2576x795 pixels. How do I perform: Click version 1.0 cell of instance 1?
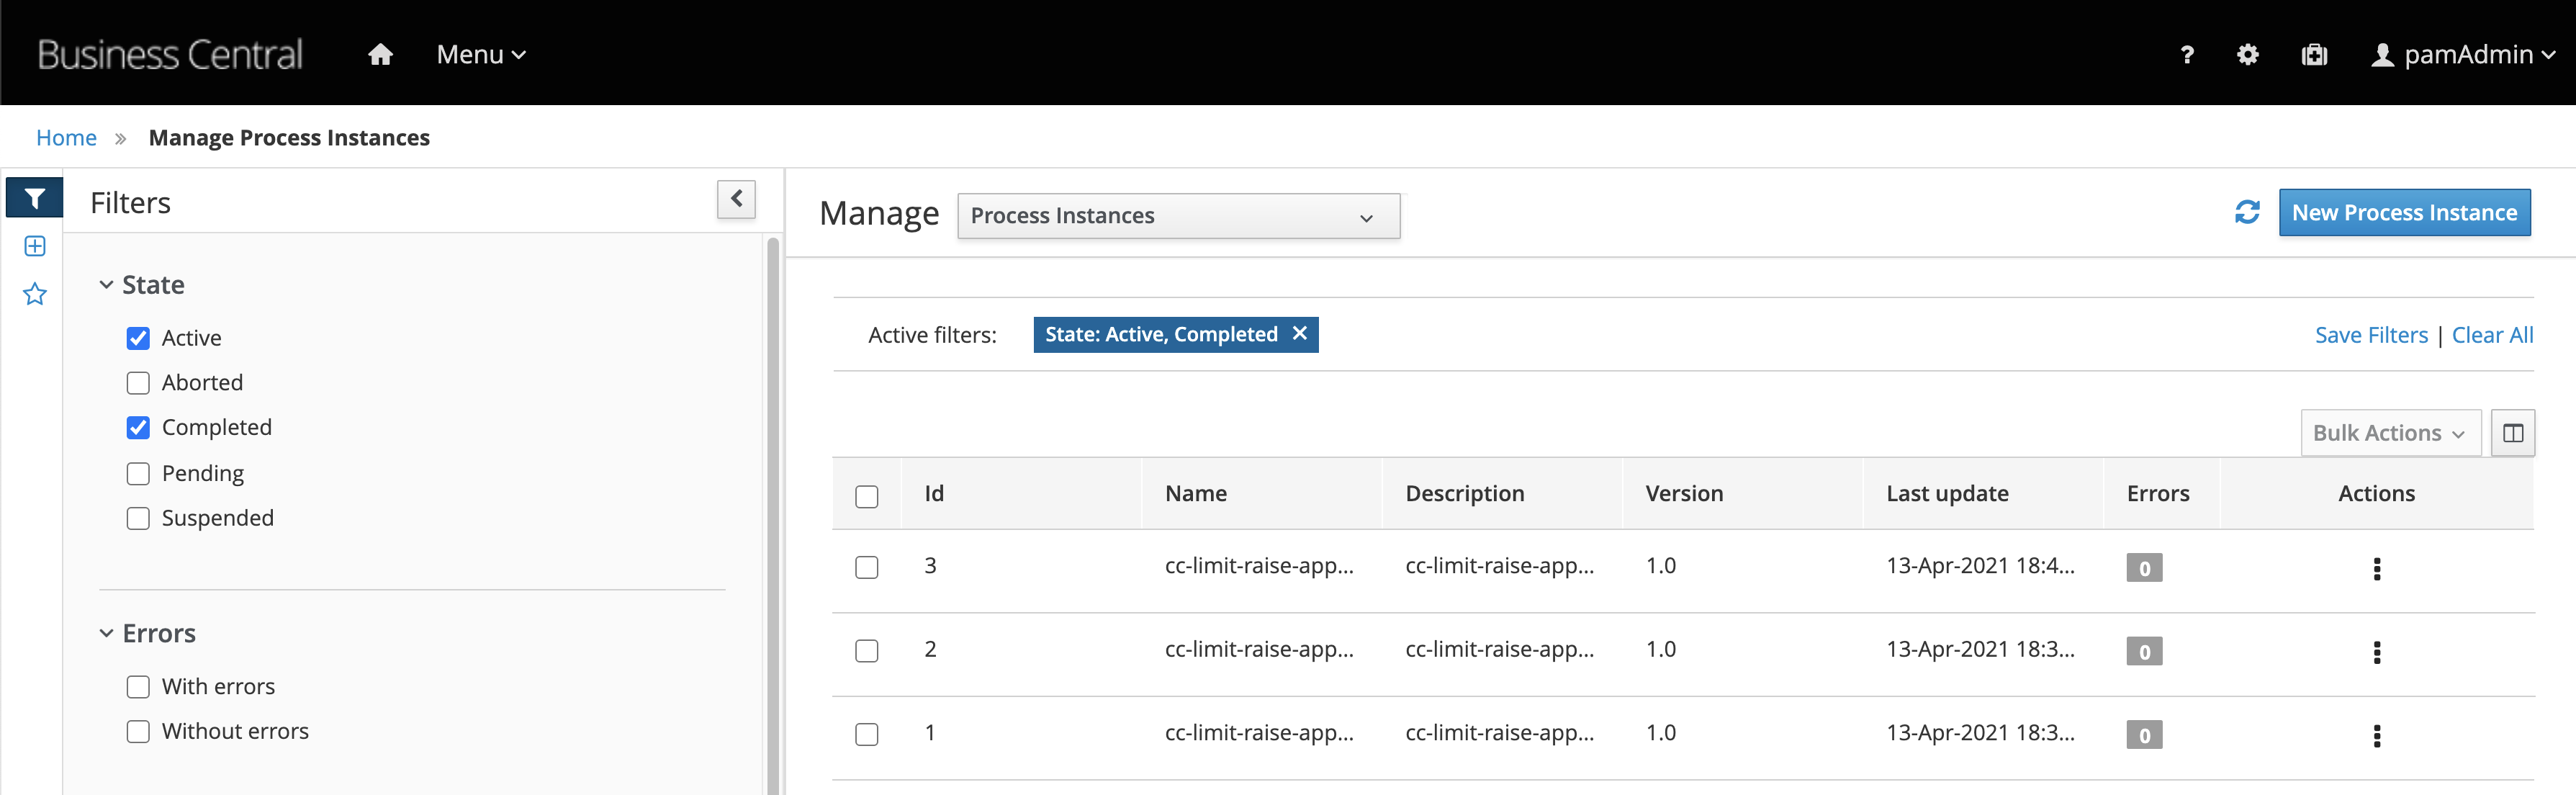[1661, 733]
